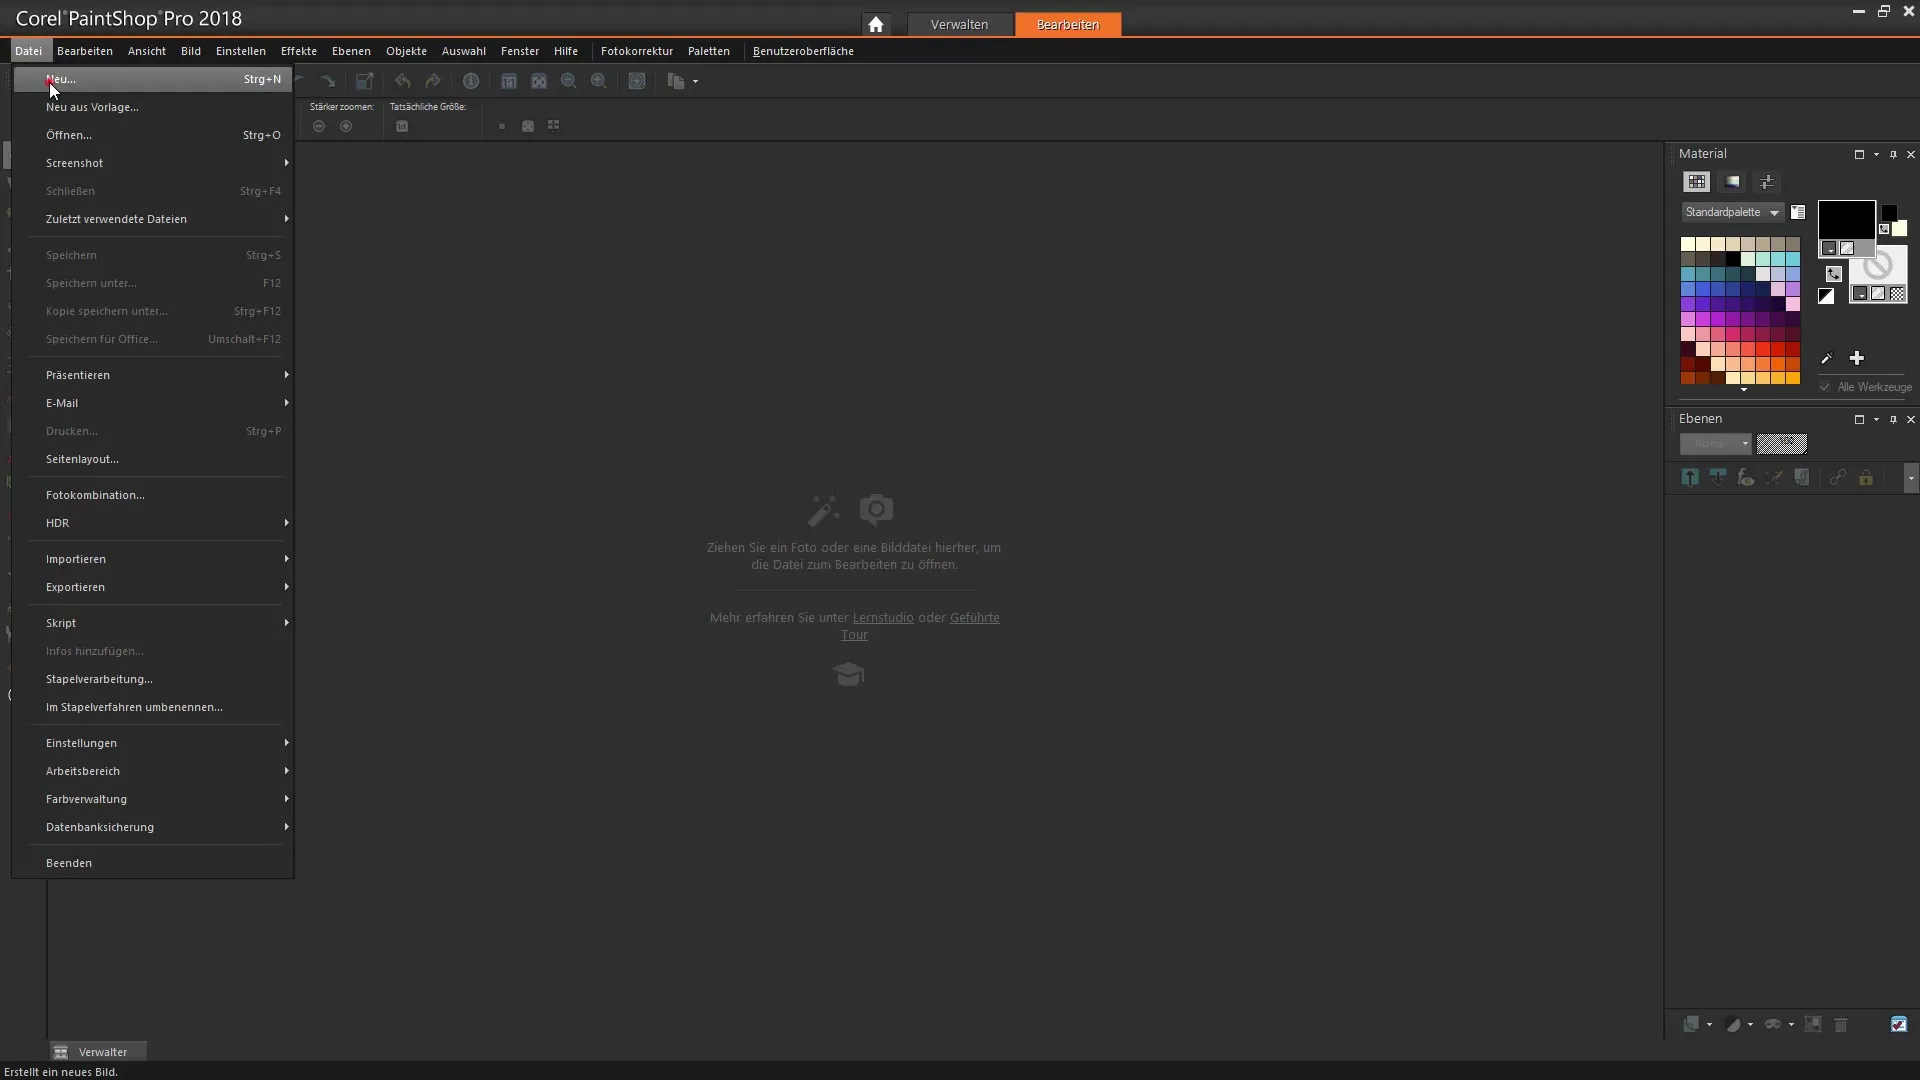This screenshot has height=1080, width=1920.
Task: Select the Swatches view in Material palette
Action: click(1697, 182)
